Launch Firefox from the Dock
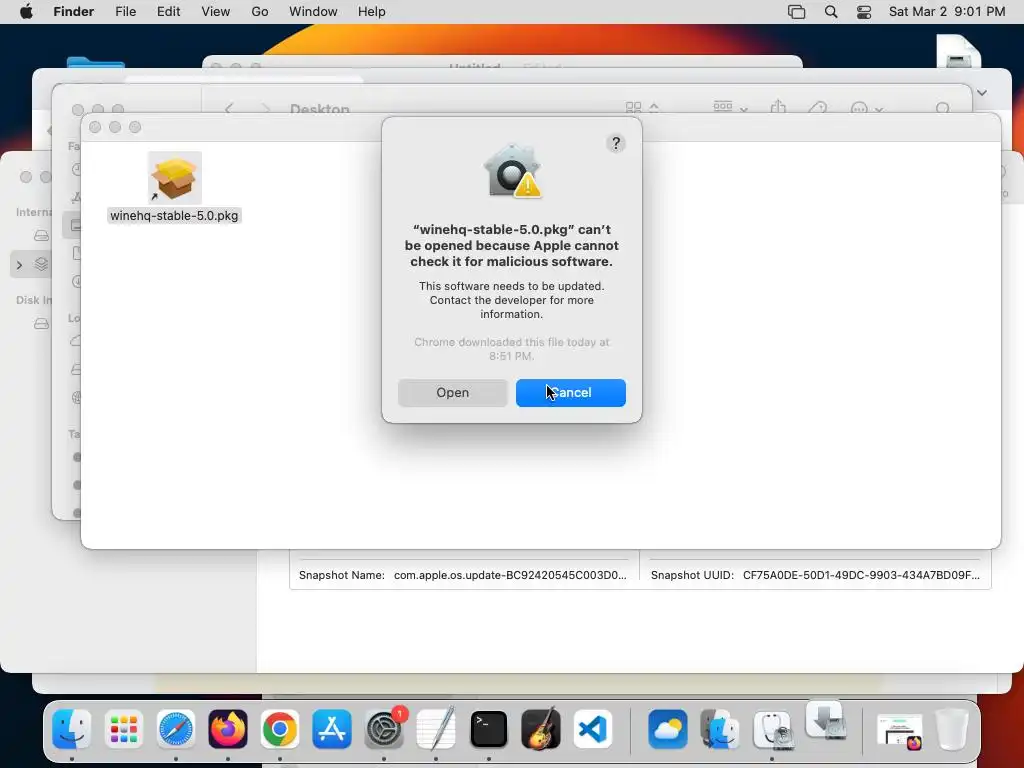The width and height of the screenshot is (1024, 768). click(228, 729)
